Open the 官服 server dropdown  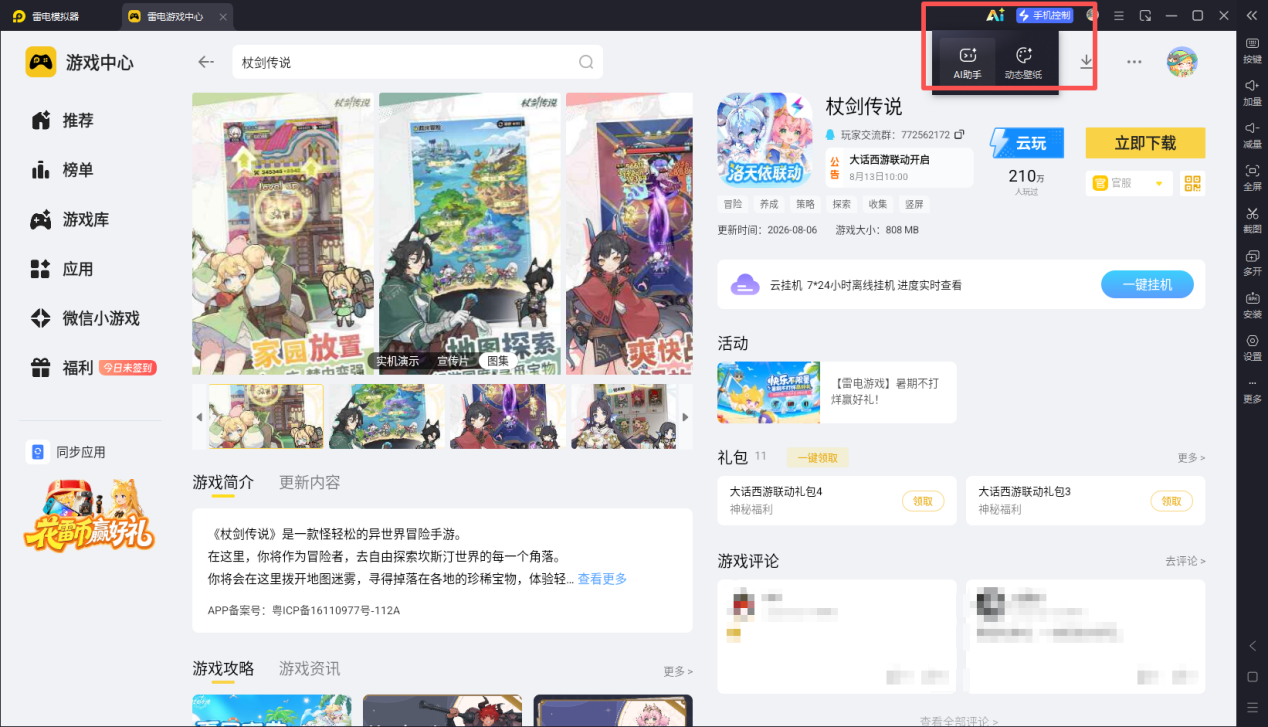point(1129,183)
